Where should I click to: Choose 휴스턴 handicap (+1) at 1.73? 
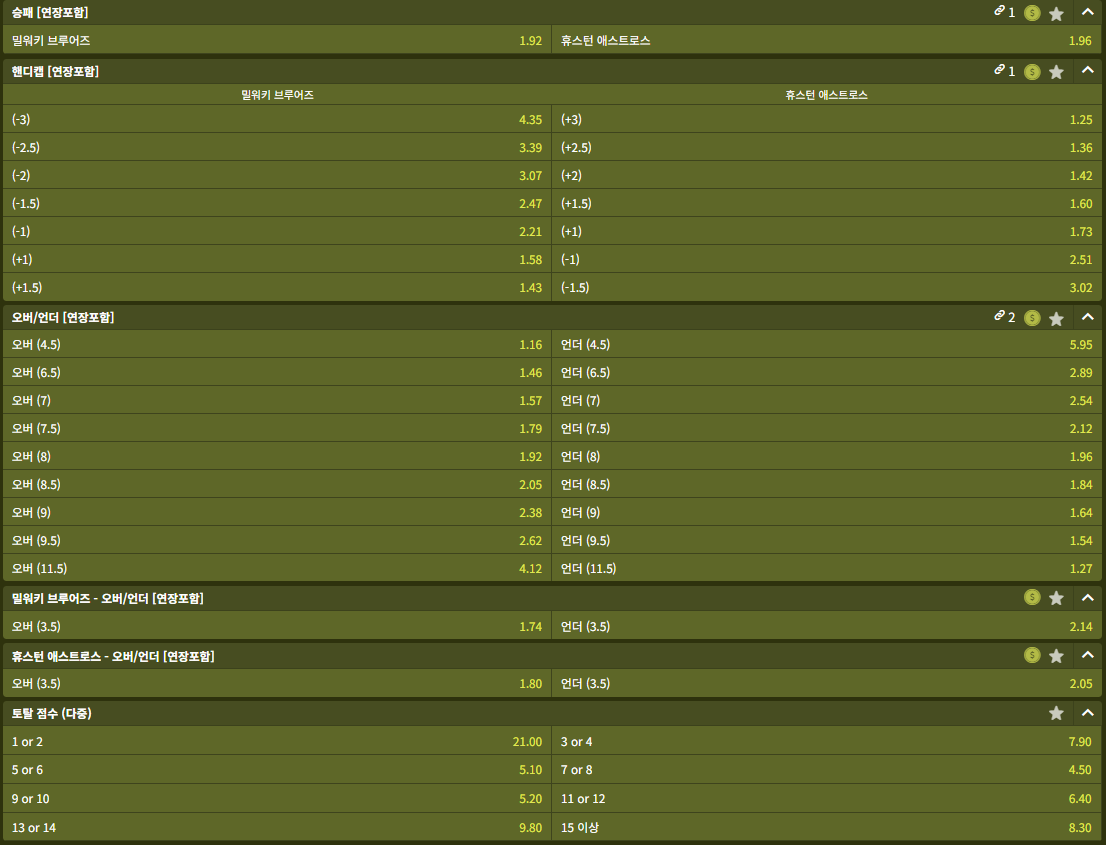coord(827,231)
